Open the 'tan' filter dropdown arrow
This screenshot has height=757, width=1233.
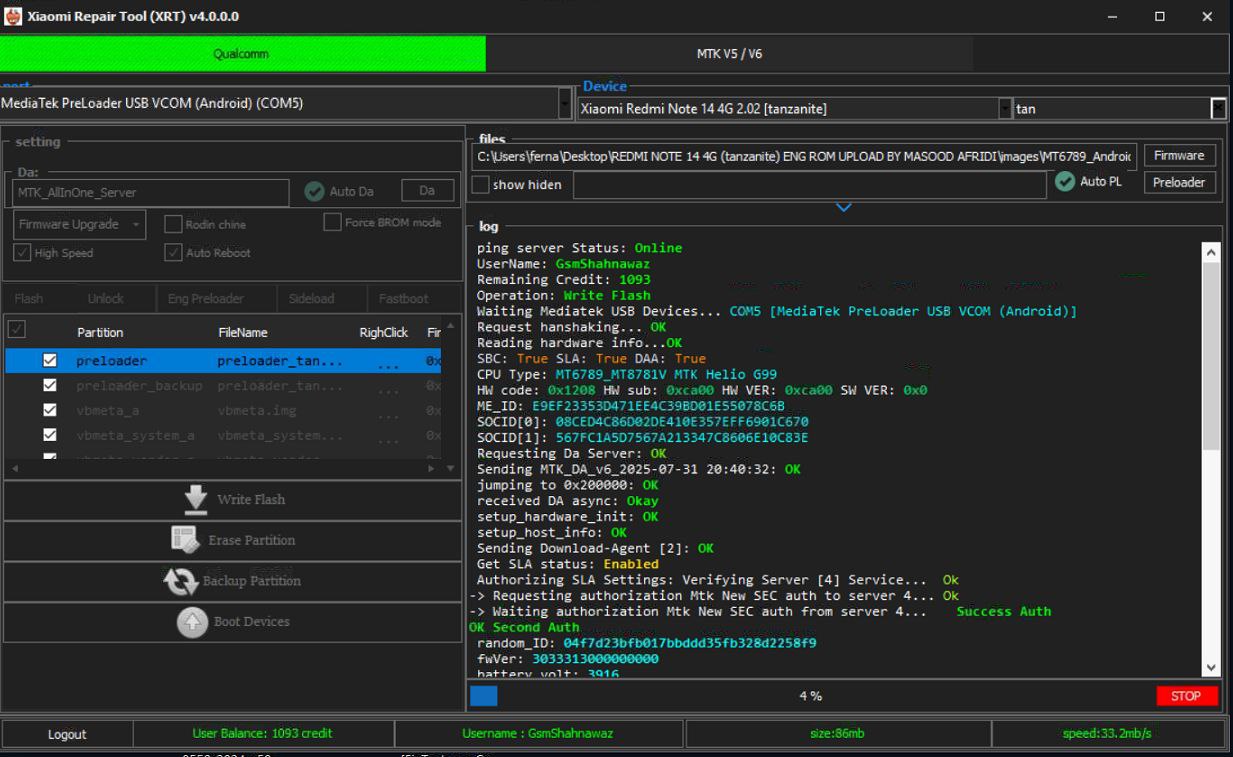click(1218, 109)
